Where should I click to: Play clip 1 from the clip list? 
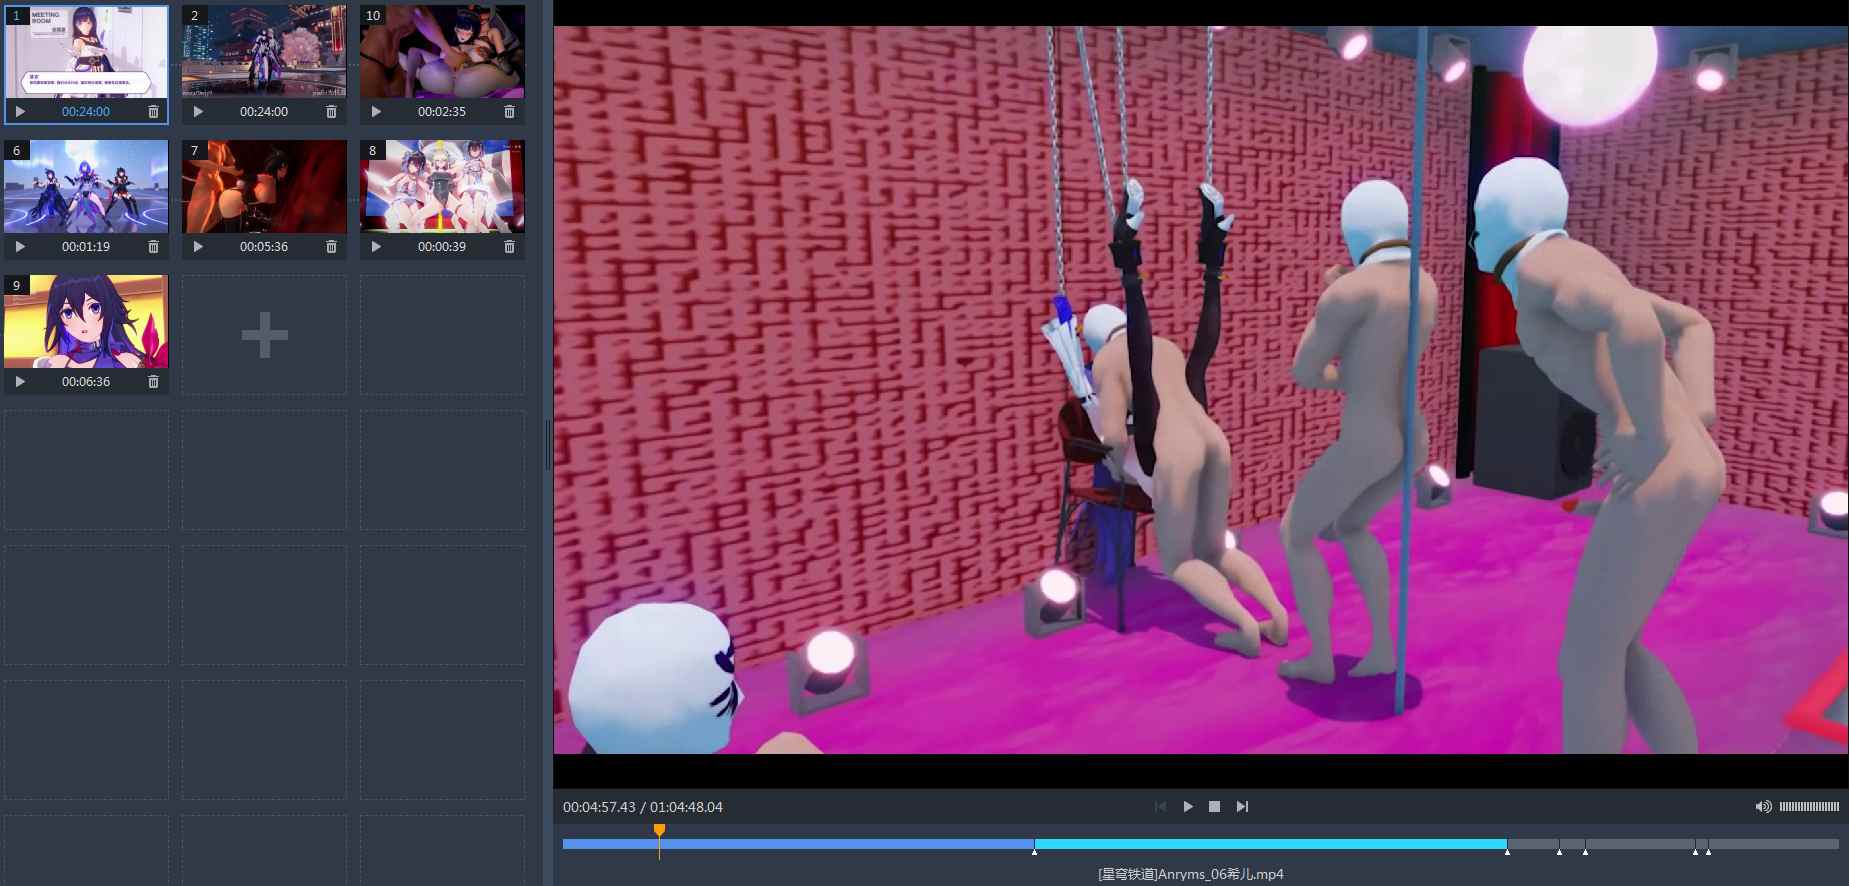click(20, 112)
